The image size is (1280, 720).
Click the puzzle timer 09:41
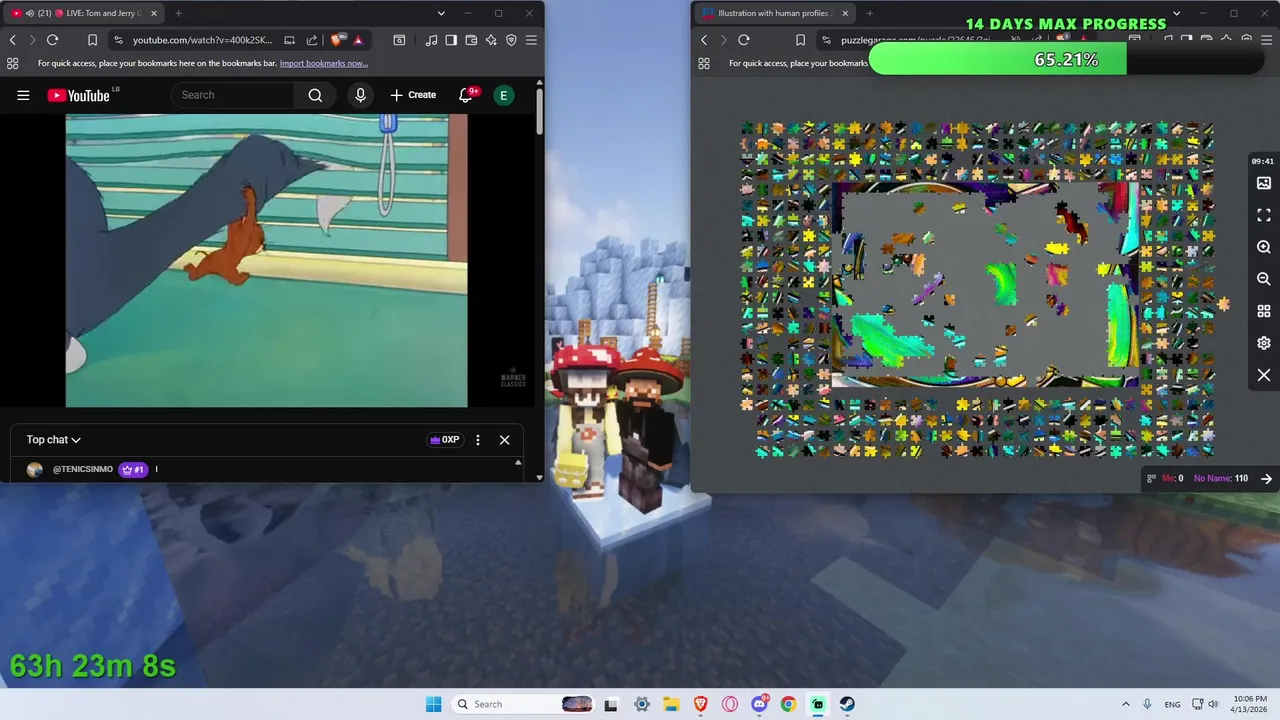(1262, 161)
